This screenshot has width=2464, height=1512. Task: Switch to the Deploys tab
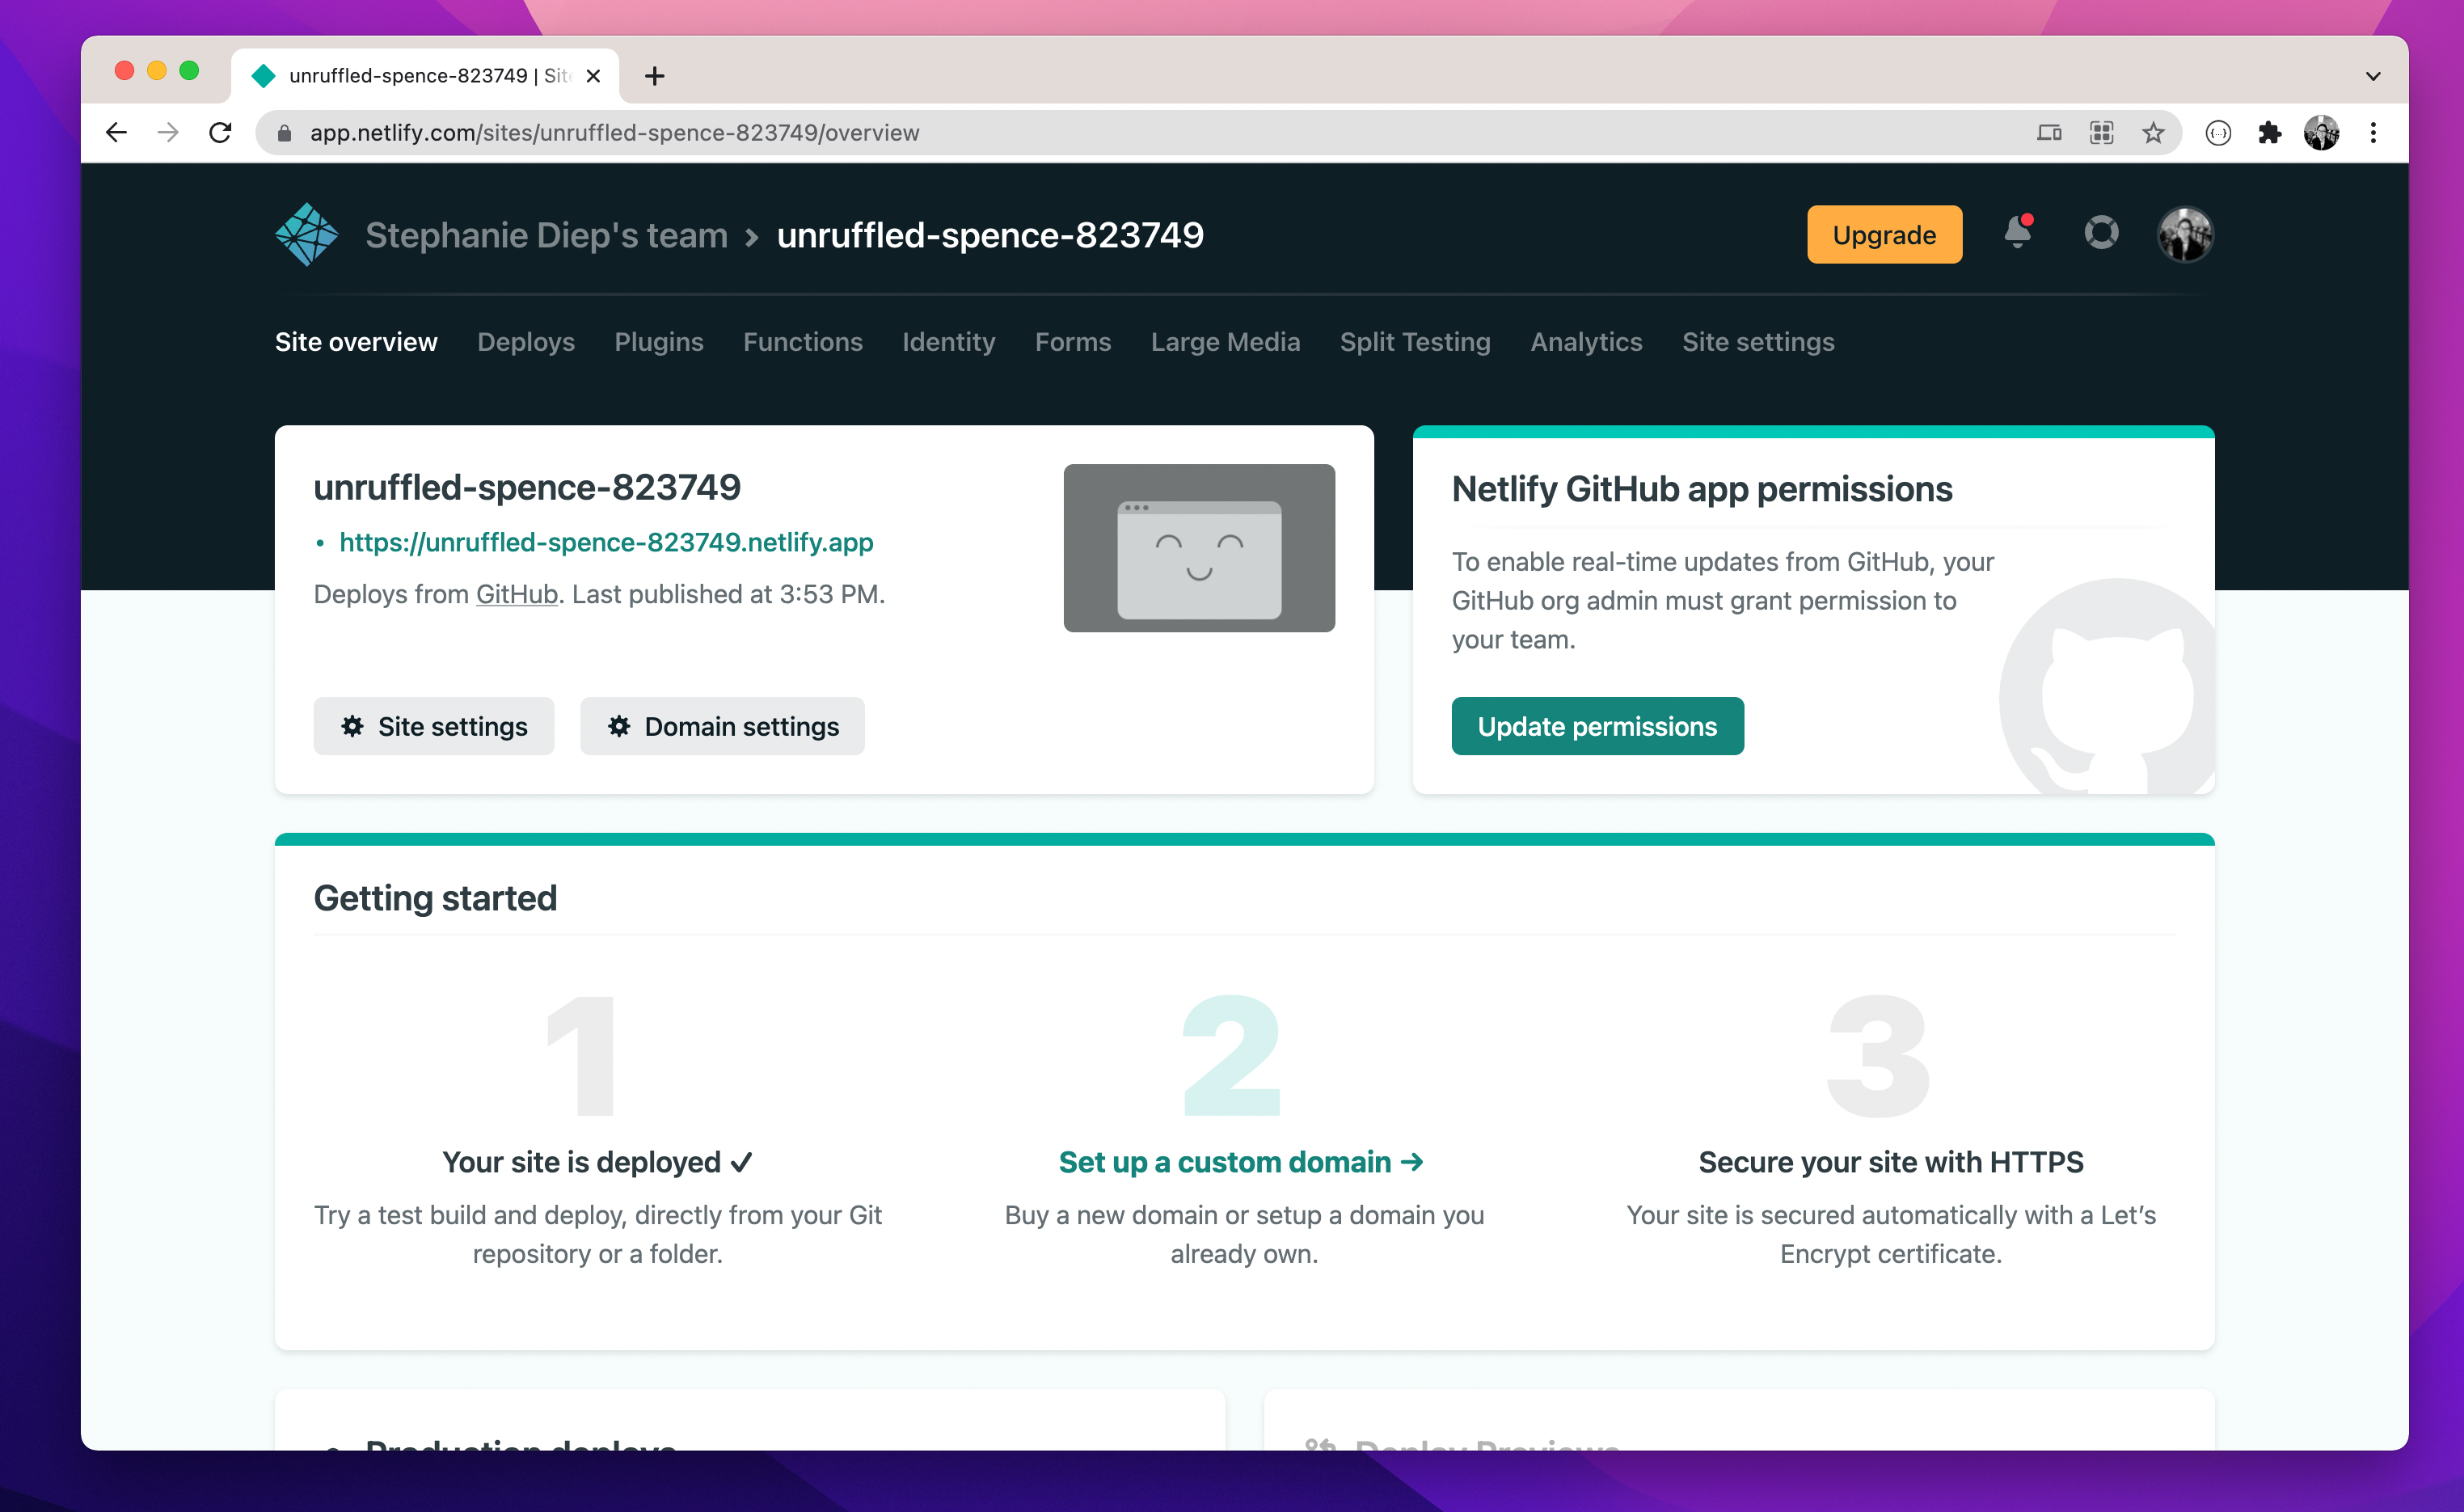point(525,342)
